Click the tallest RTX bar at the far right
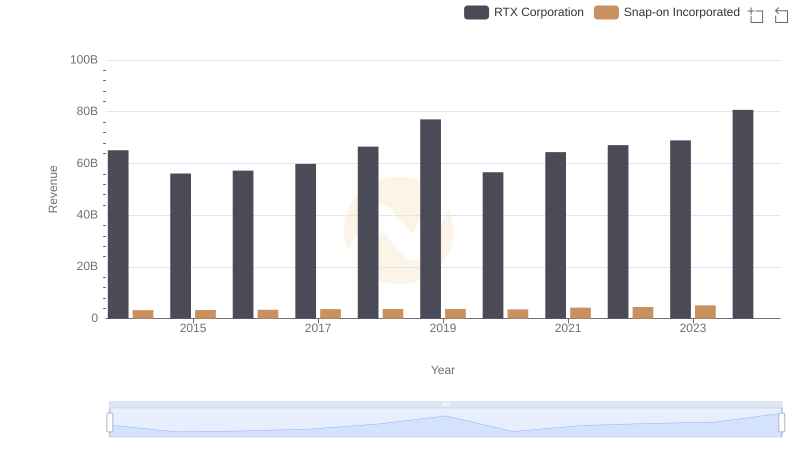Viewport: 800px width, 461px height. [743, 214]
